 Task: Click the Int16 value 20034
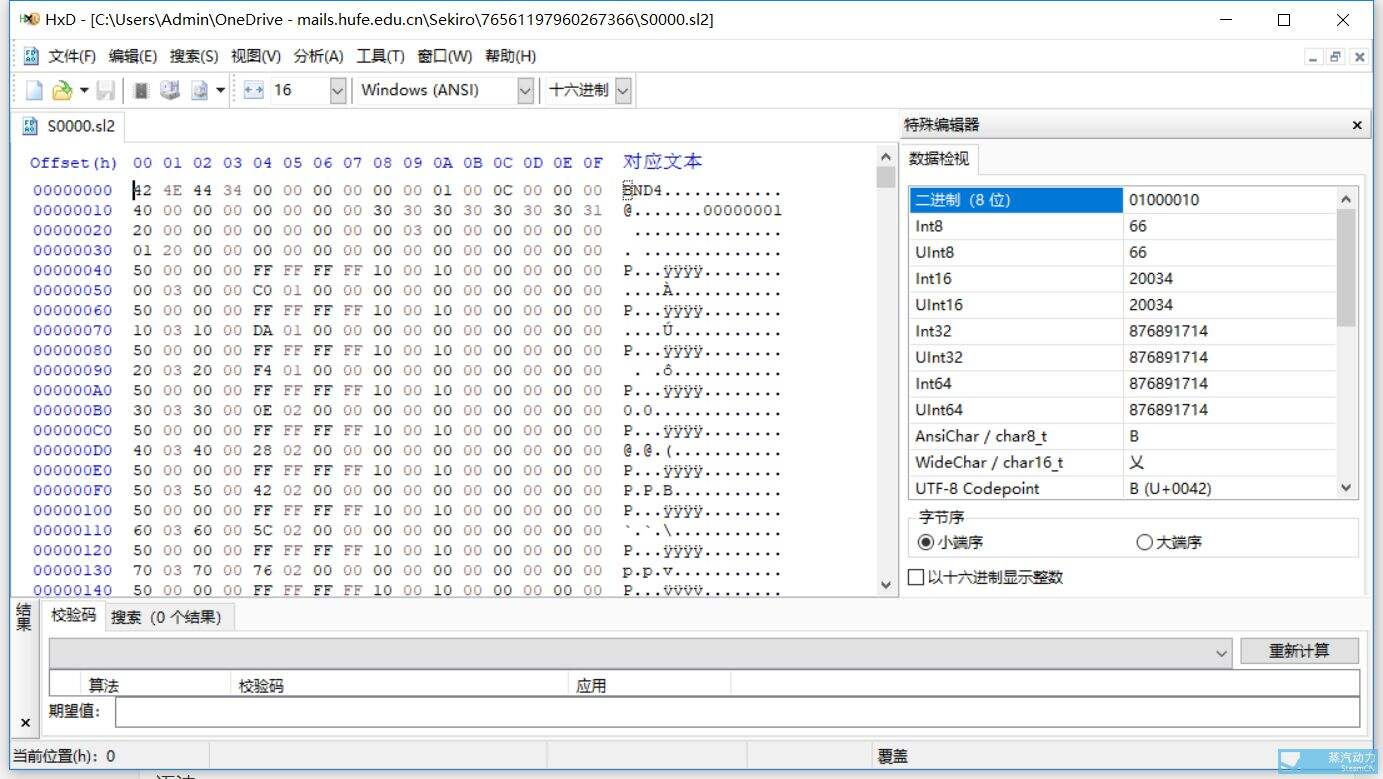tap(1151, 278)
